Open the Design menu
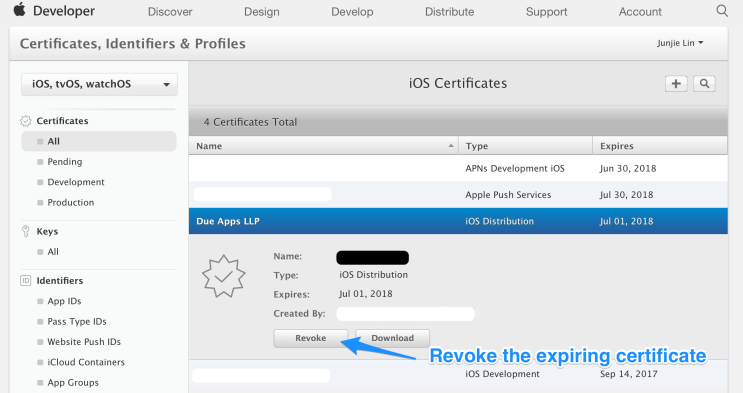Screen dimensions: 743x393 click(262, 12)
